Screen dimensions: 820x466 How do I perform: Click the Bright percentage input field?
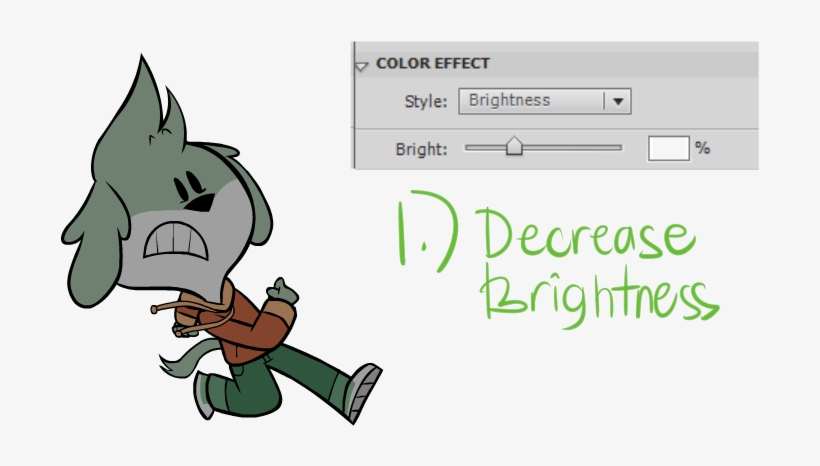point(669,148)
